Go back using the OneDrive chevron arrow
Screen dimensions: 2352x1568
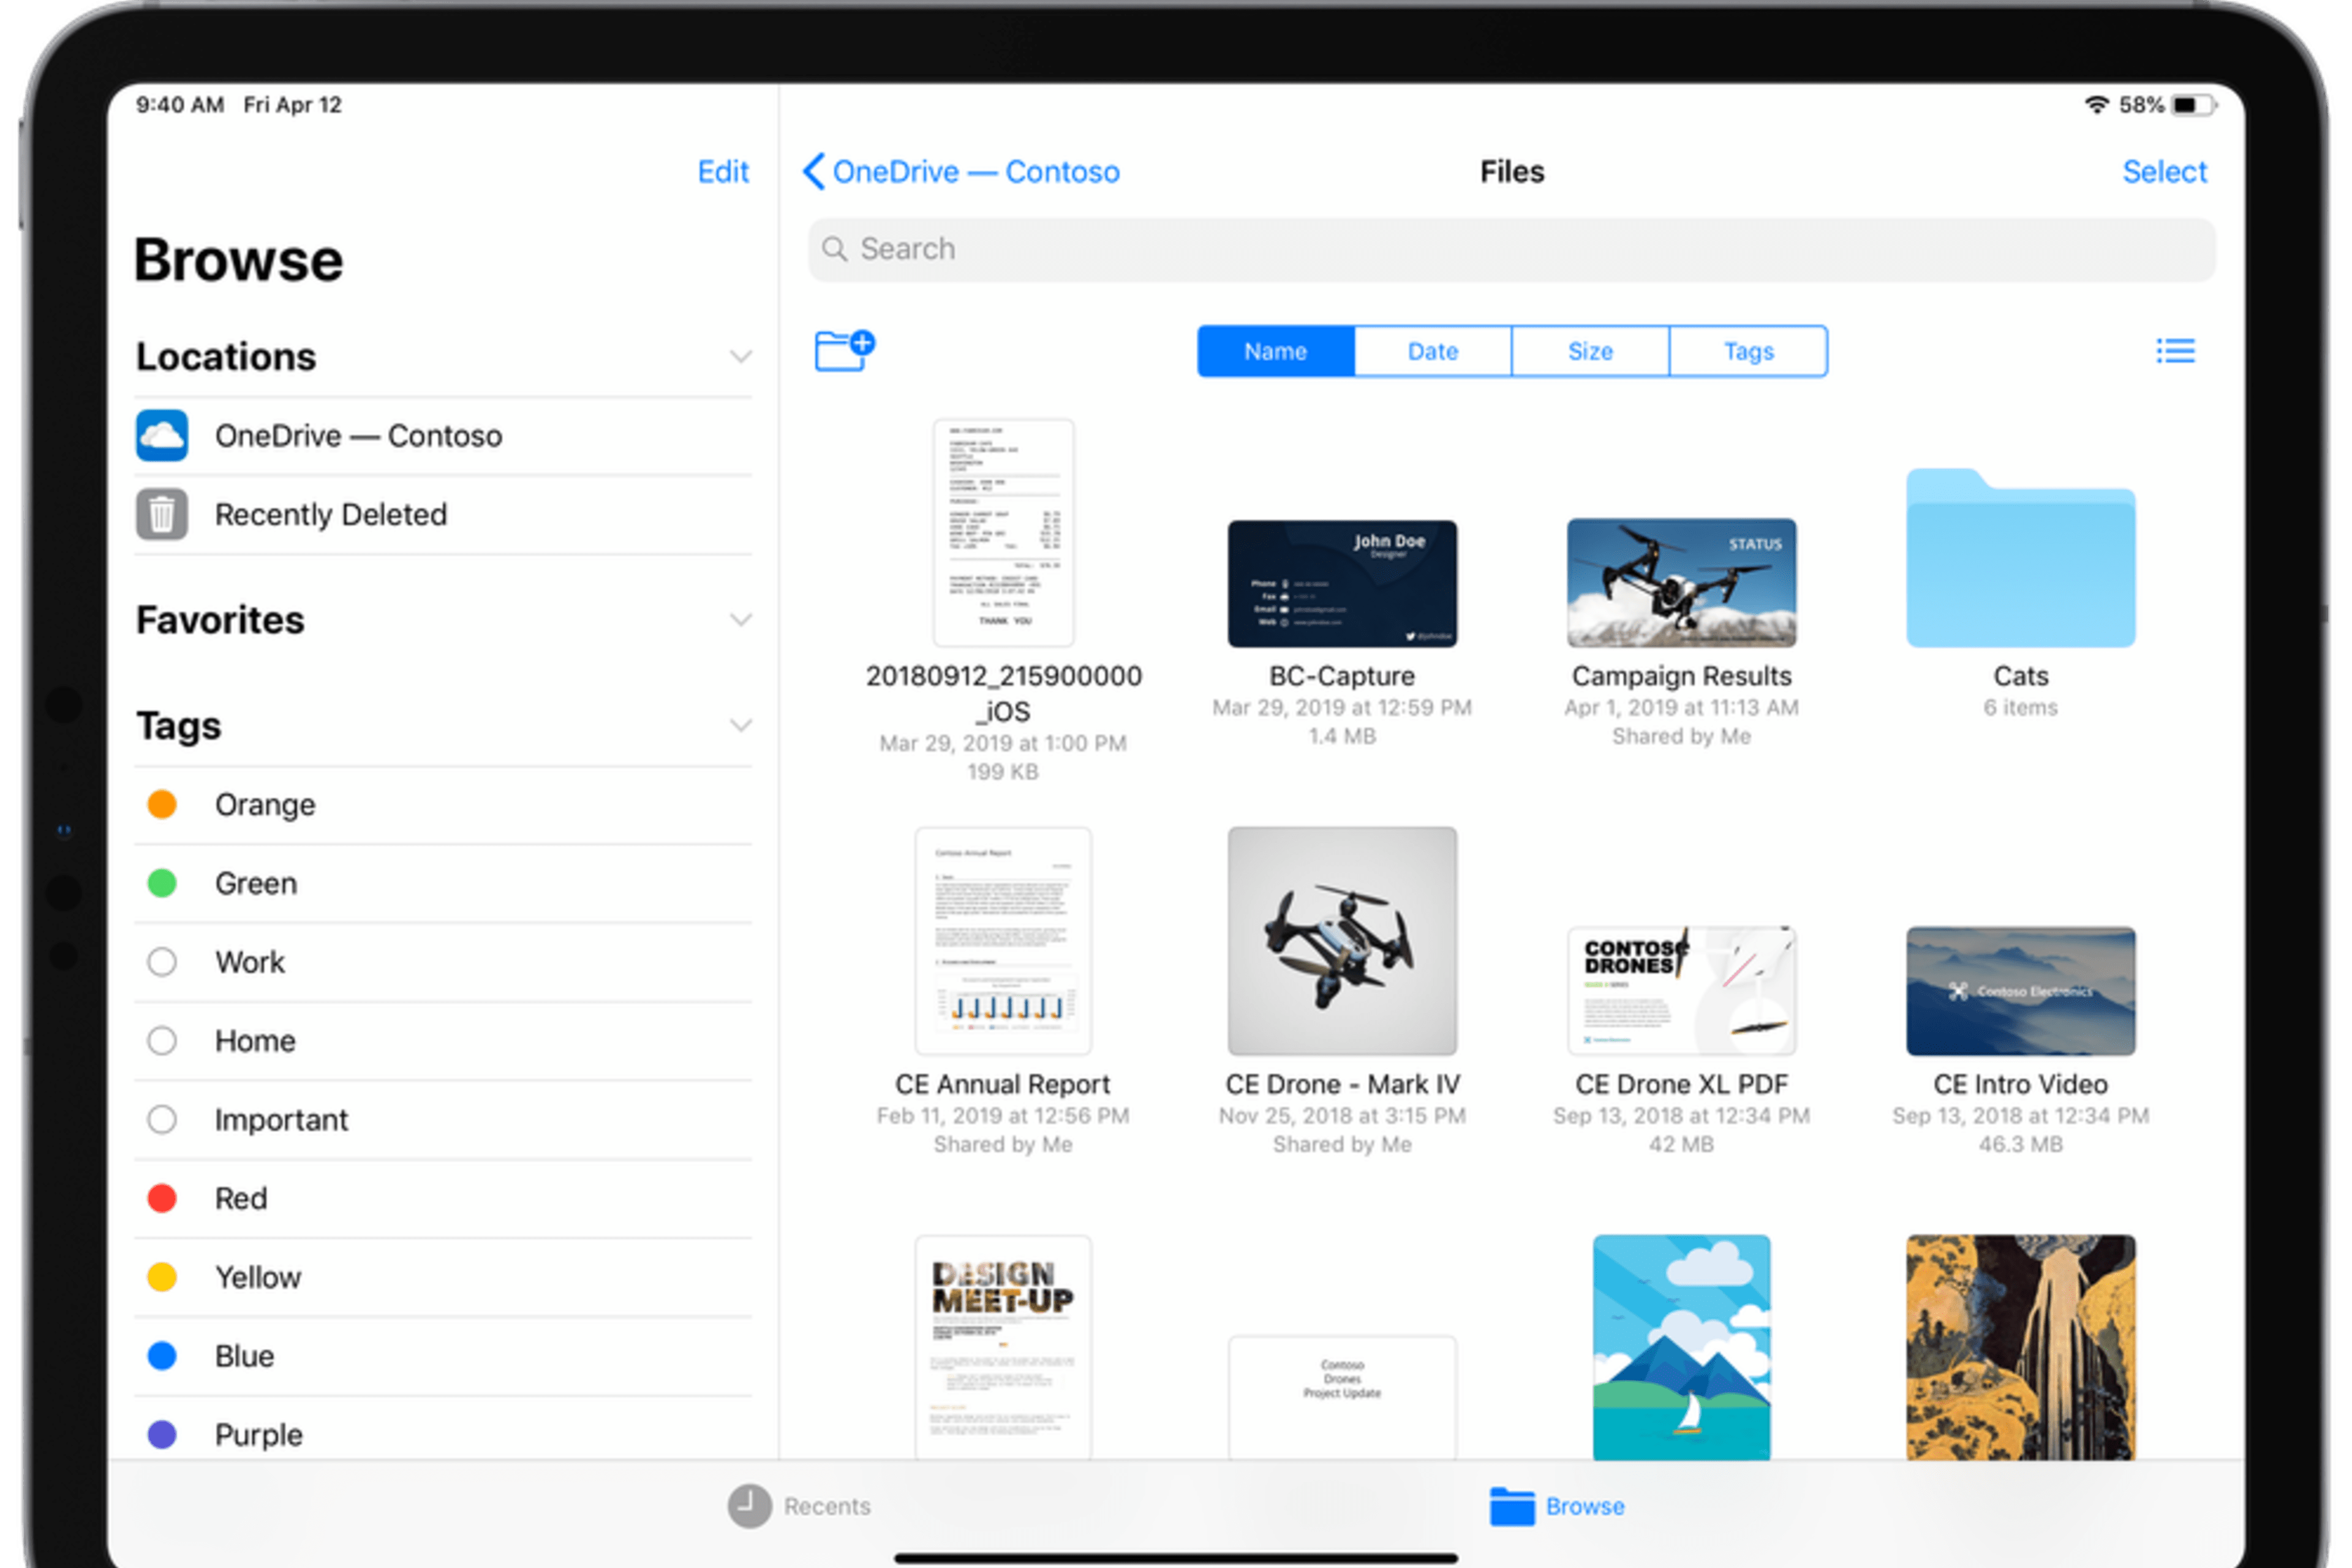tap(813, 171)
